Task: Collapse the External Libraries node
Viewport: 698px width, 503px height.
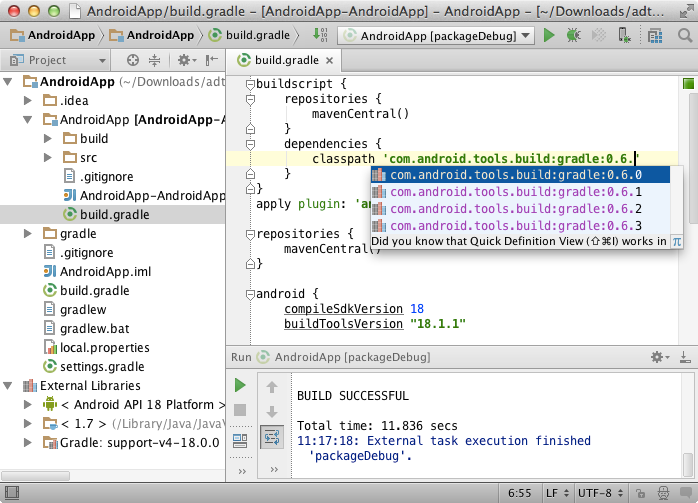Action: coord(9,386)
